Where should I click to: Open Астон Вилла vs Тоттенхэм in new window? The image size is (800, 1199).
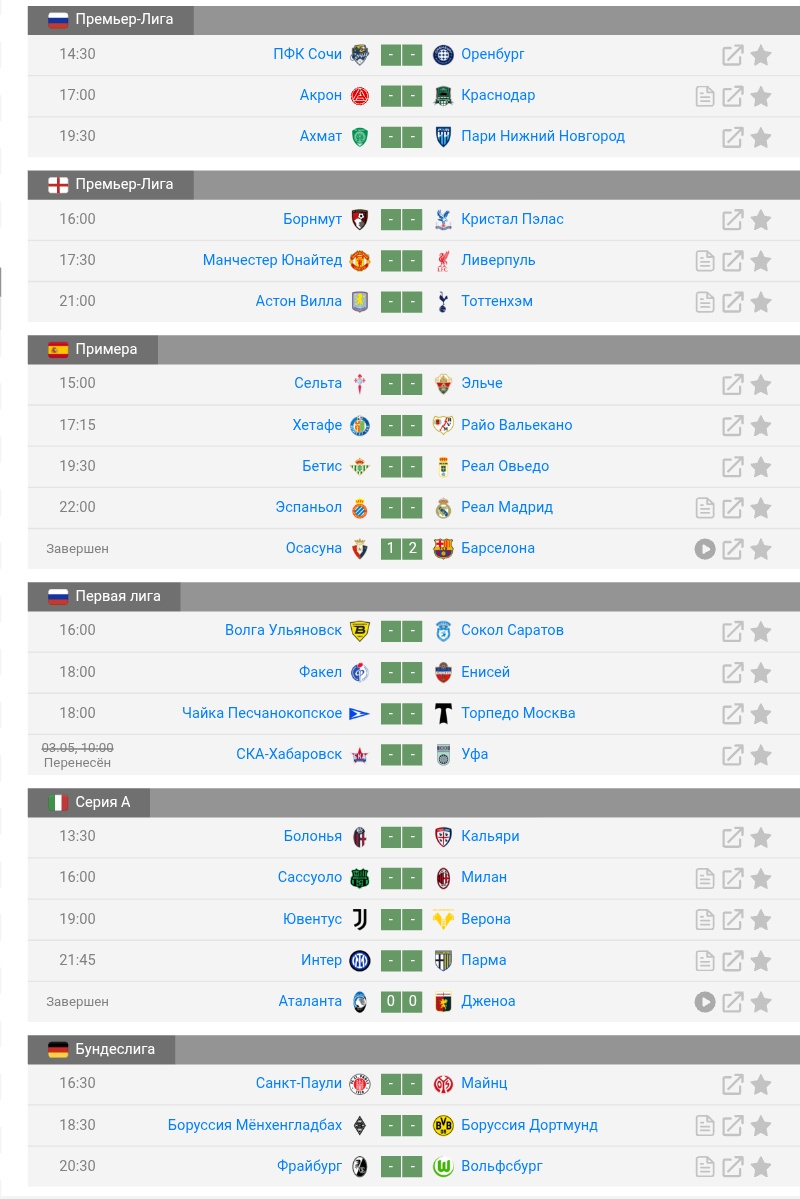pyautogui.click(x=733, y=302)
